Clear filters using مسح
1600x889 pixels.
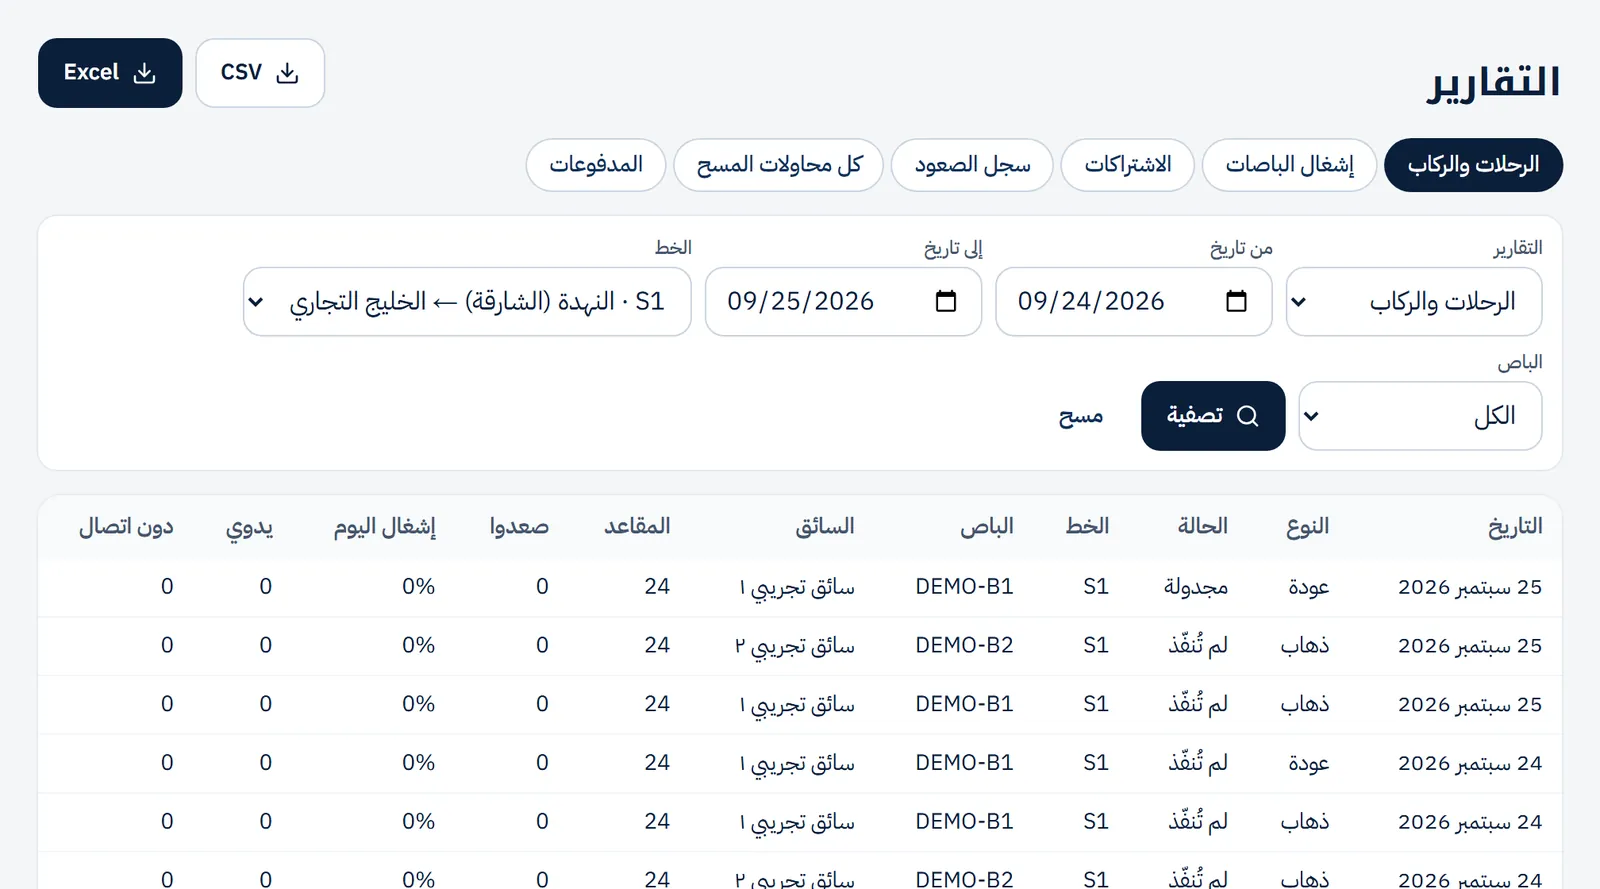point(1081,416)
